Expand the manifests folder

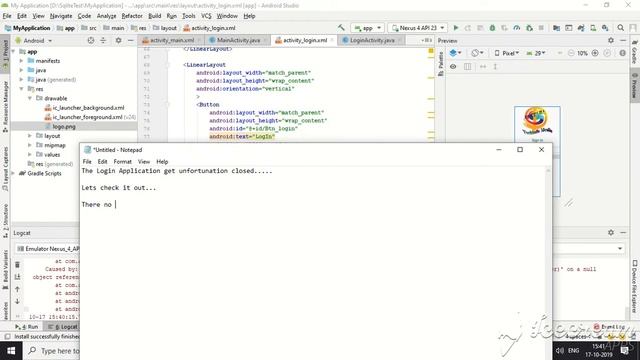(21, 60)
